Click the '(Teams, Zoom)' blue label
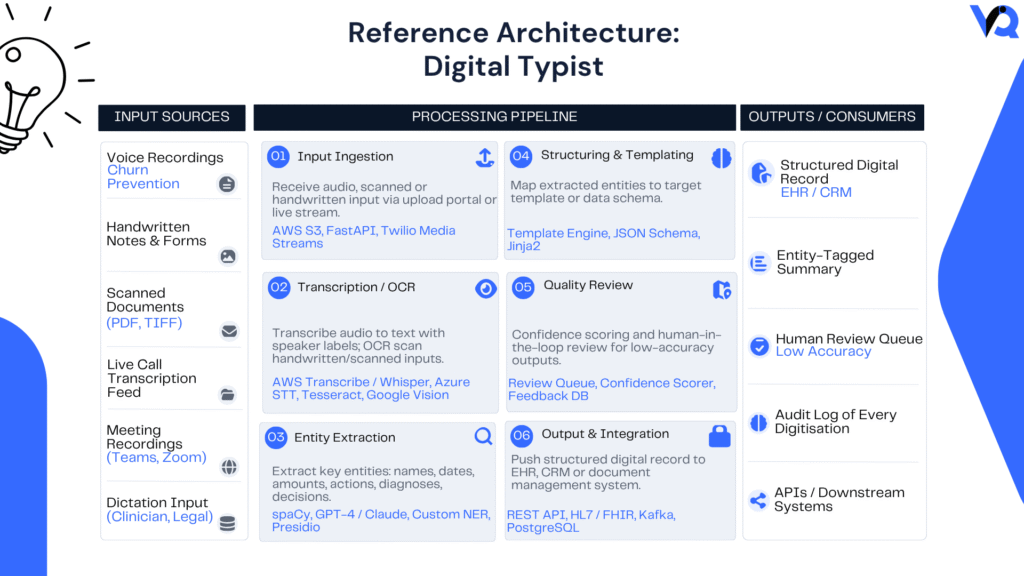 (x=157, y=458)
